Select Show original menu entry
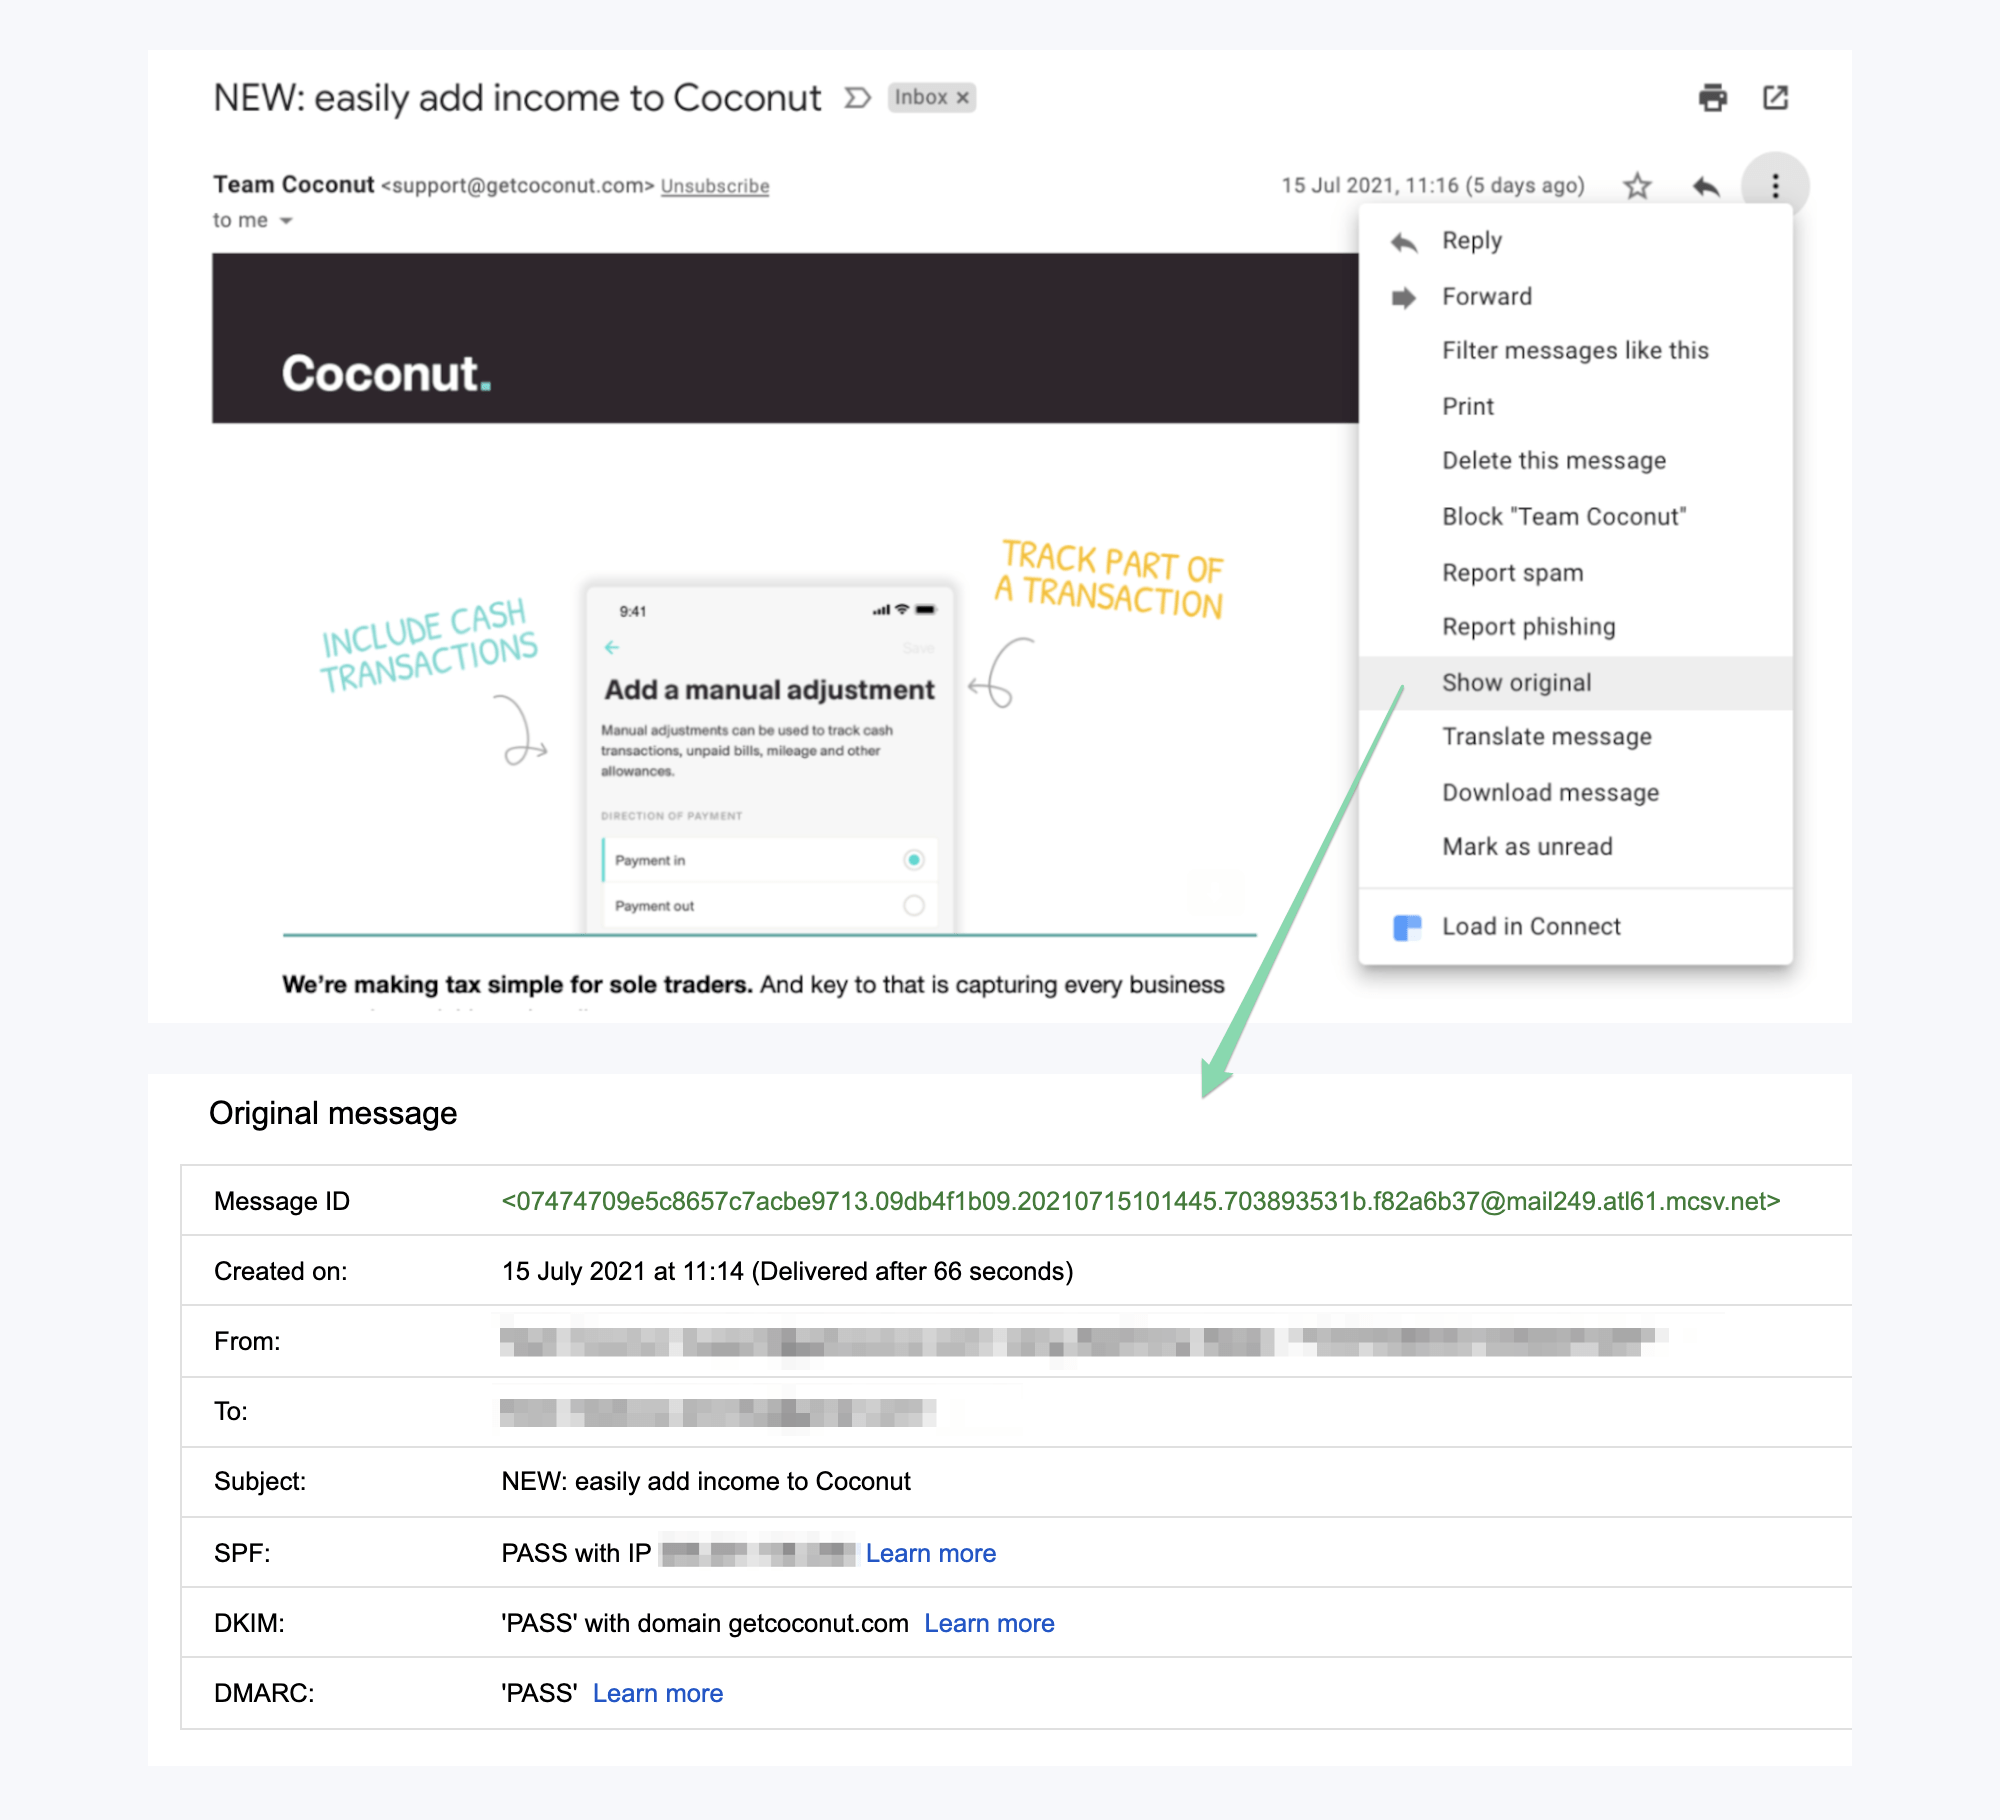The width and height of the screenshot is (2000, 1820). click(x=1575, y=683)
